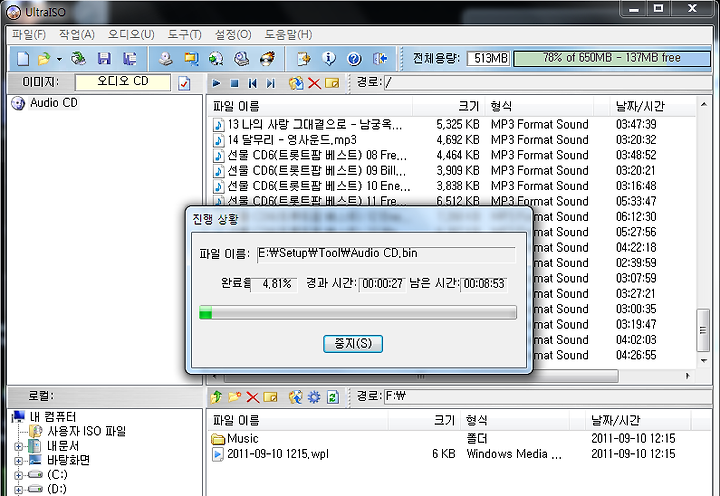The image size is (720, 496).
Task: Click the New image toolbar icon
Action: (x=23, y=59)
